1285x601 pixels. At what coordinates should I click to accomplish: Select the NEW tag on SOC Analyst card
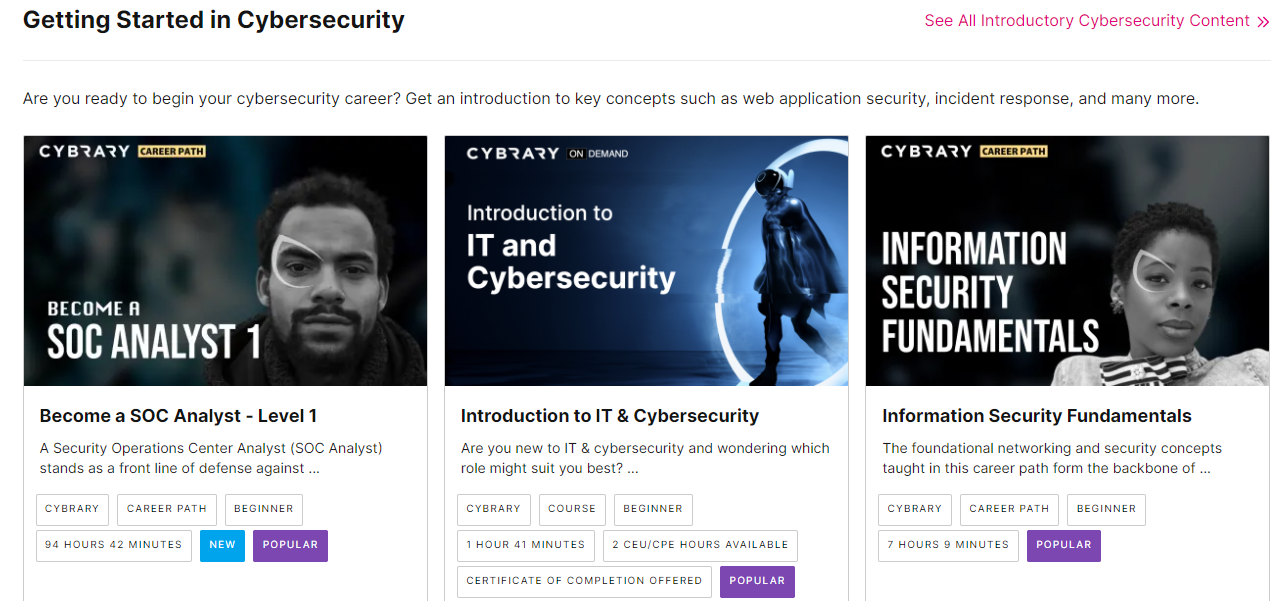(x=222, y=545)
